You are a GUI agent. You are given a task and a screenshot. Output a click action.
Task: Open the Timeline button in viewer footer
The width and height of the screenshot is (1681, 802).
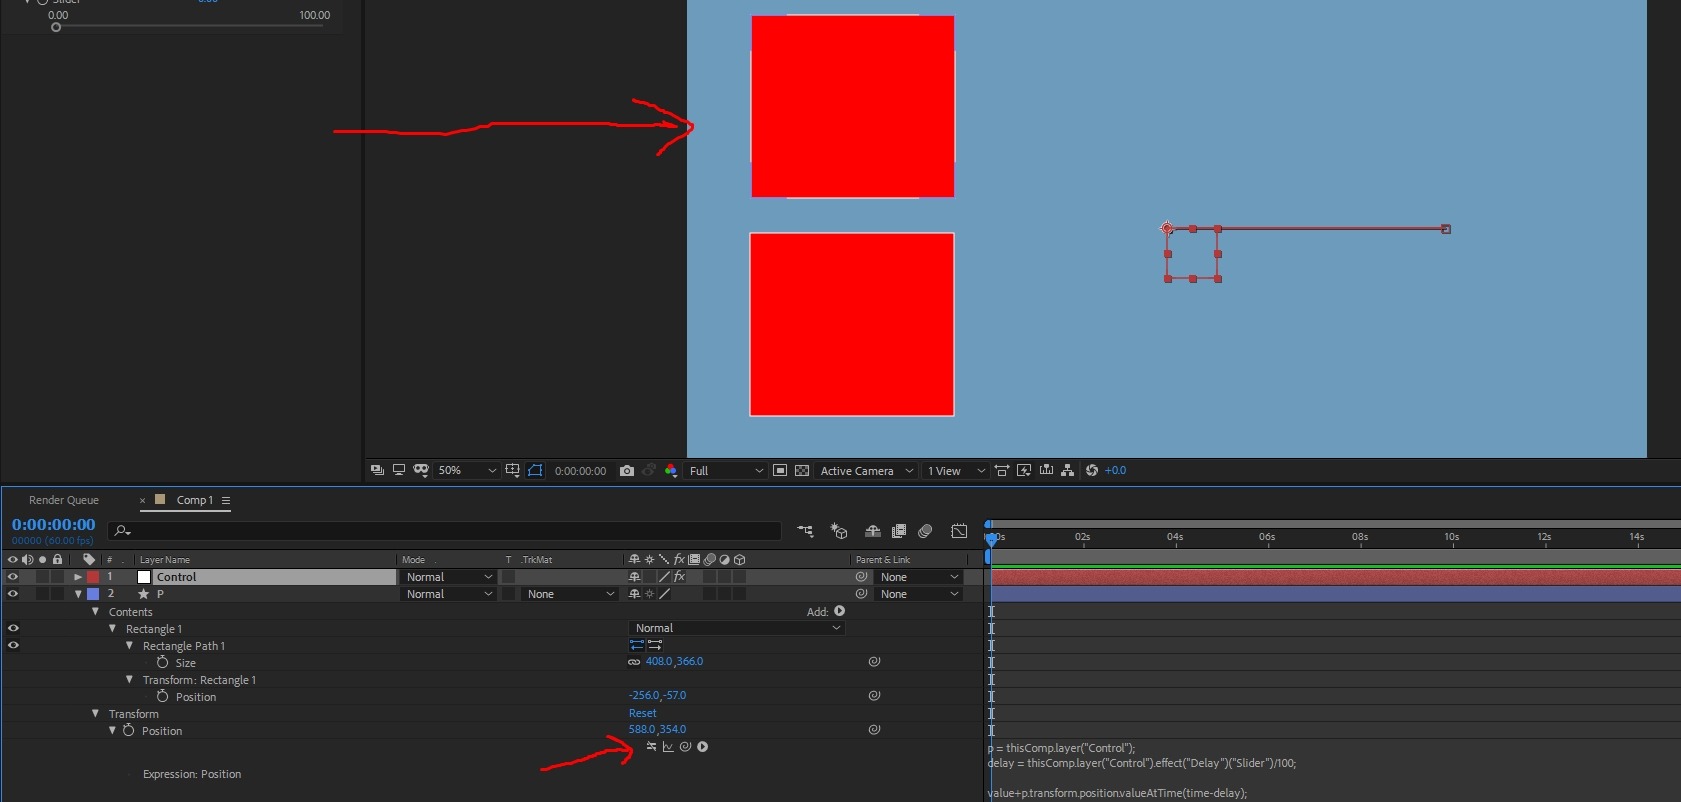(1046, 470)
